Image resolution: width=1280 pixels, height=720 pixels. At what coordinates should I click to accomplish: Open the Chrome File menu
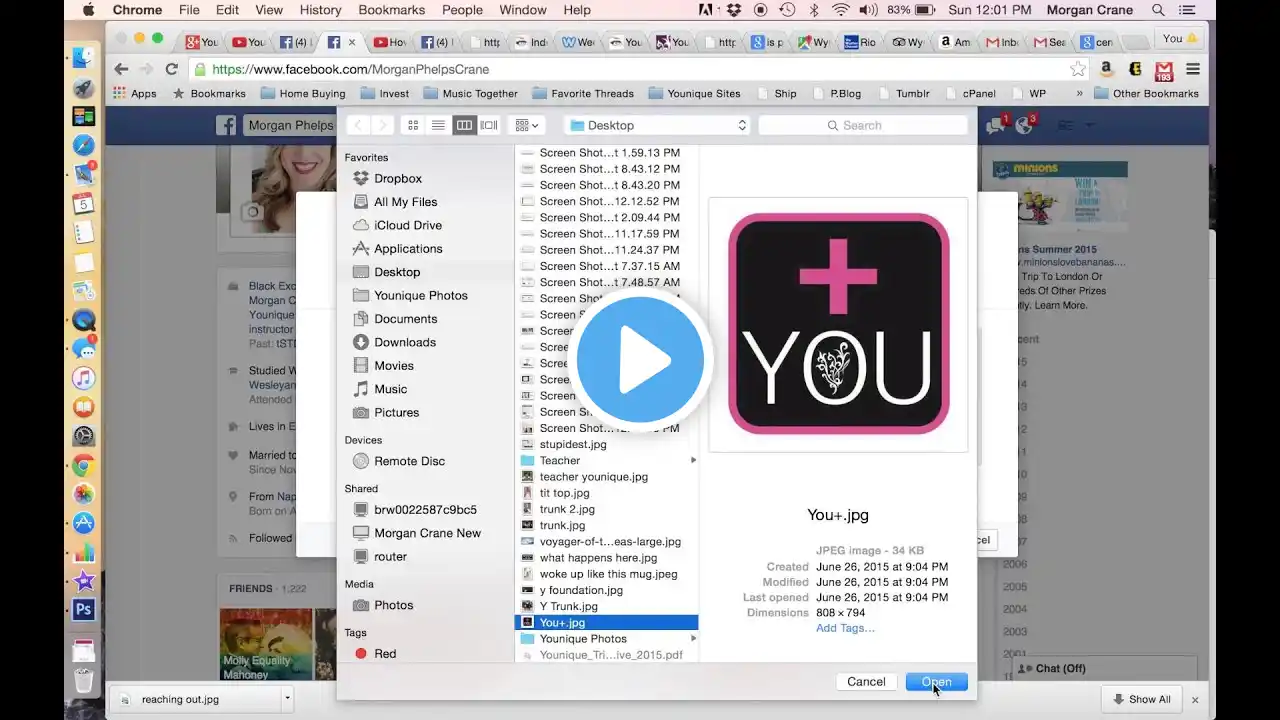tap(189, 10)
